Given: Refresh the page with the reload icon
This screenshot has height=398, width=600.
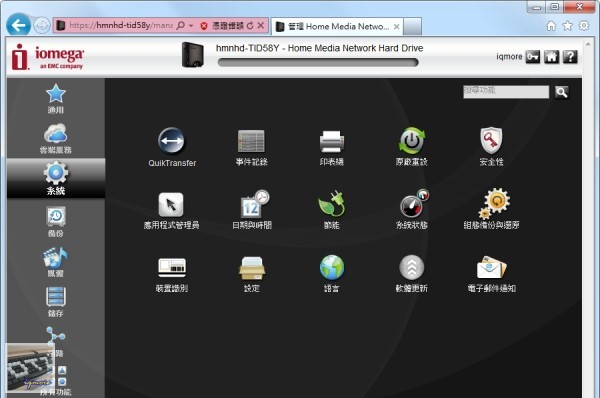Looking at the screenshot, I should (x=250, y=26).
